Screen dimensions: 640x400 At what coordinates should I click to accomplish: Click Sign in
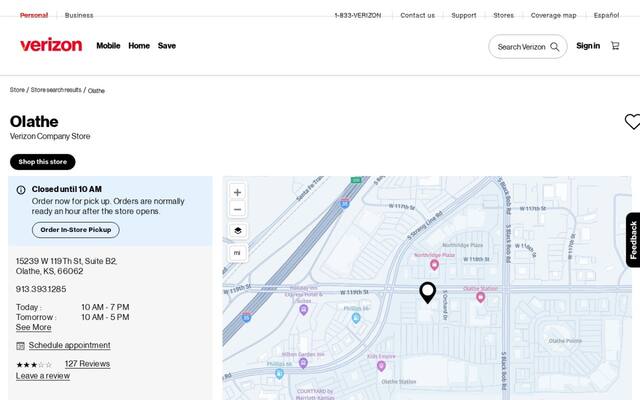(x=588, y=46)
